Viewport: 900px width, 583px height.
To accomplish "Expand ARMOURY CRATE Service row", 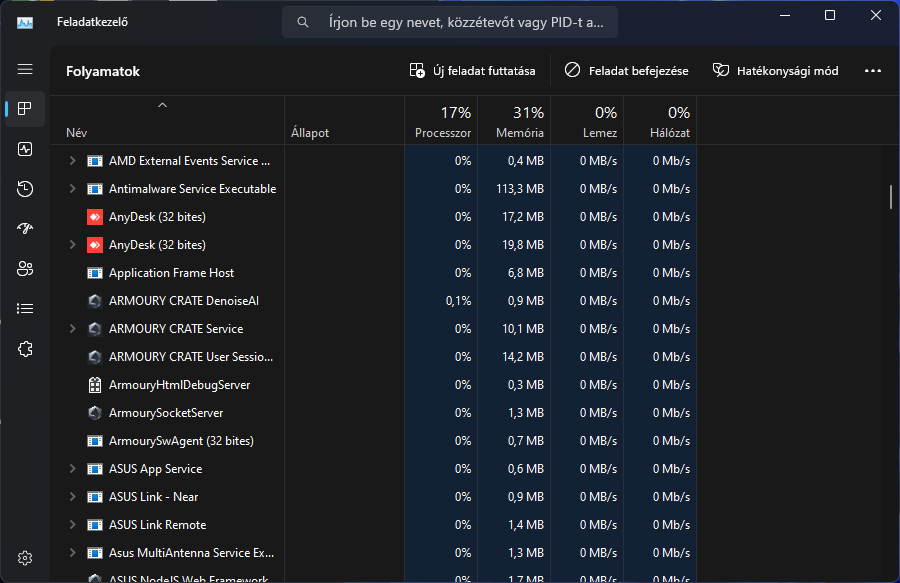I will coord(72,329).
